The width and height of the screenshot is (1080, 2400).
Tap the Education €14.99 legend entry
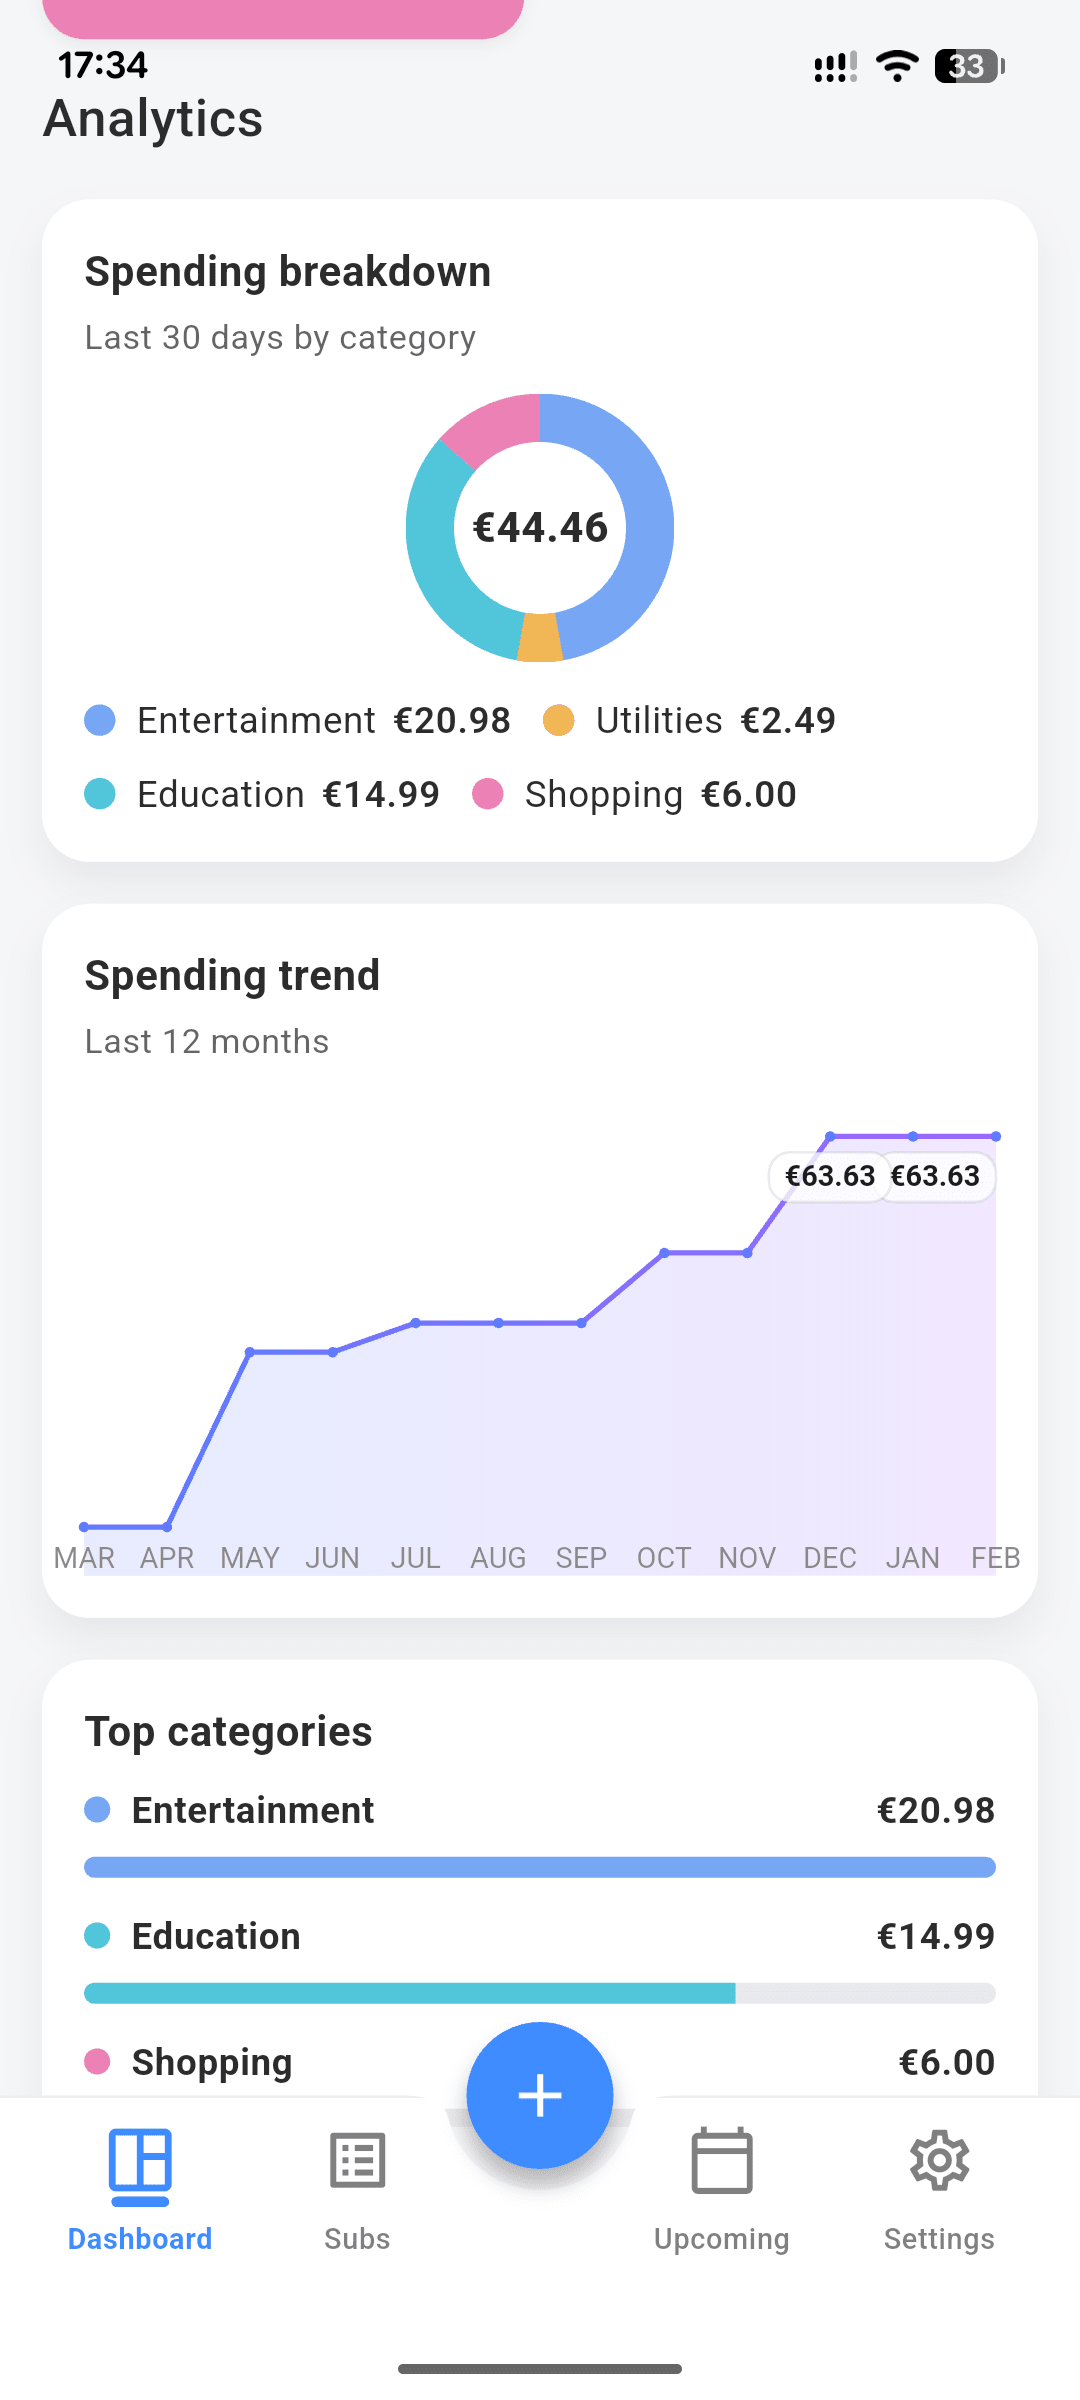point(262,794)
